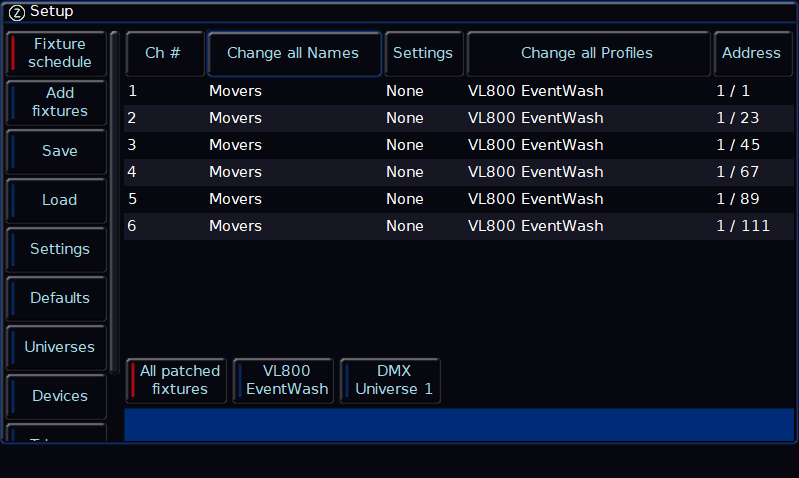
Task: Choose the Defaults sidebar button
Action: pos(57,298)
